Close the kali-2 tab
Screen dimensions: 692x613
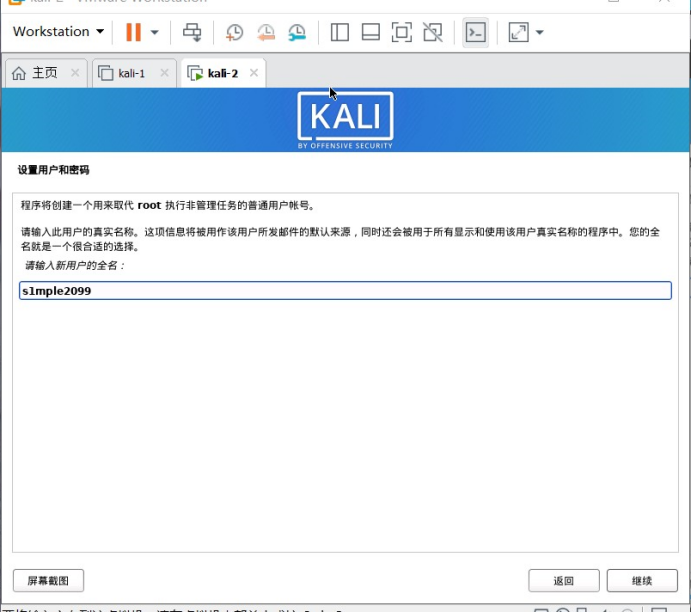(x=254, y=72)
